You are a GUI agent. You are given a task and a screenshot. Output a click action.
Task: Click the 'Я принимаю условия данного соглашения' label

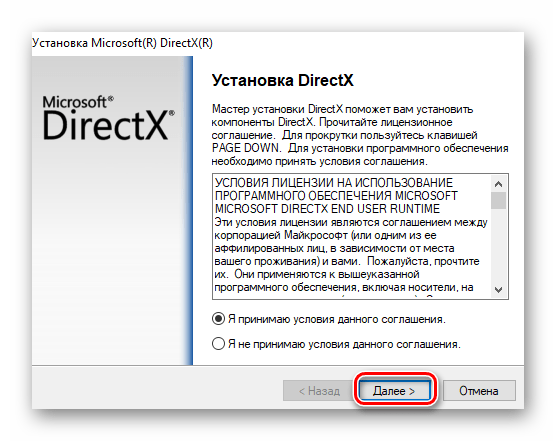pyautogui.click(x=337, y=319)
